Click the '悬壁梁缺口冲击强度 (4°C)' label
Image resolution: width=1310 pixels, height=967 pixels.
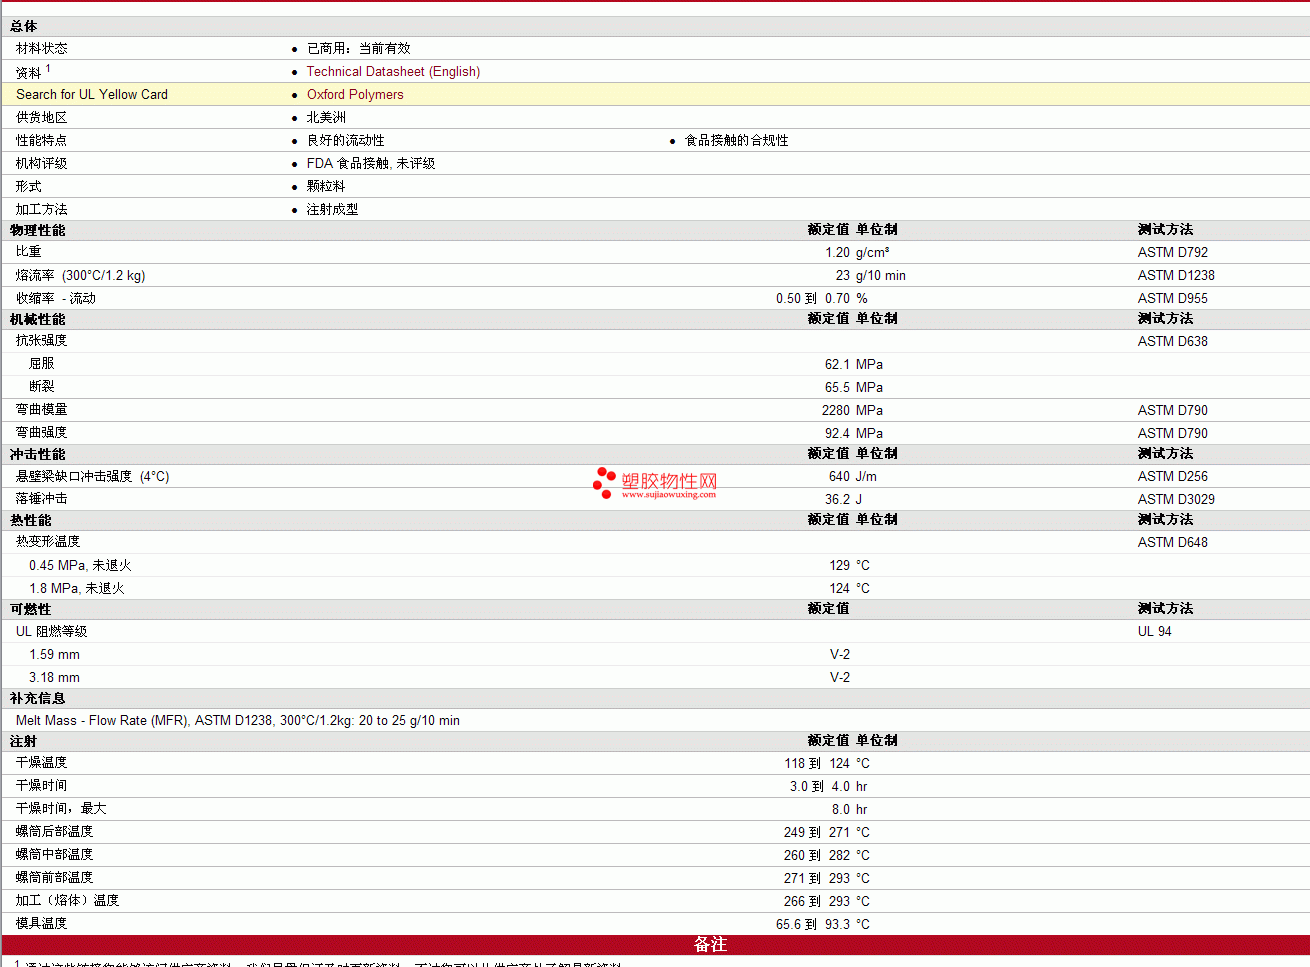click(93, 477)
